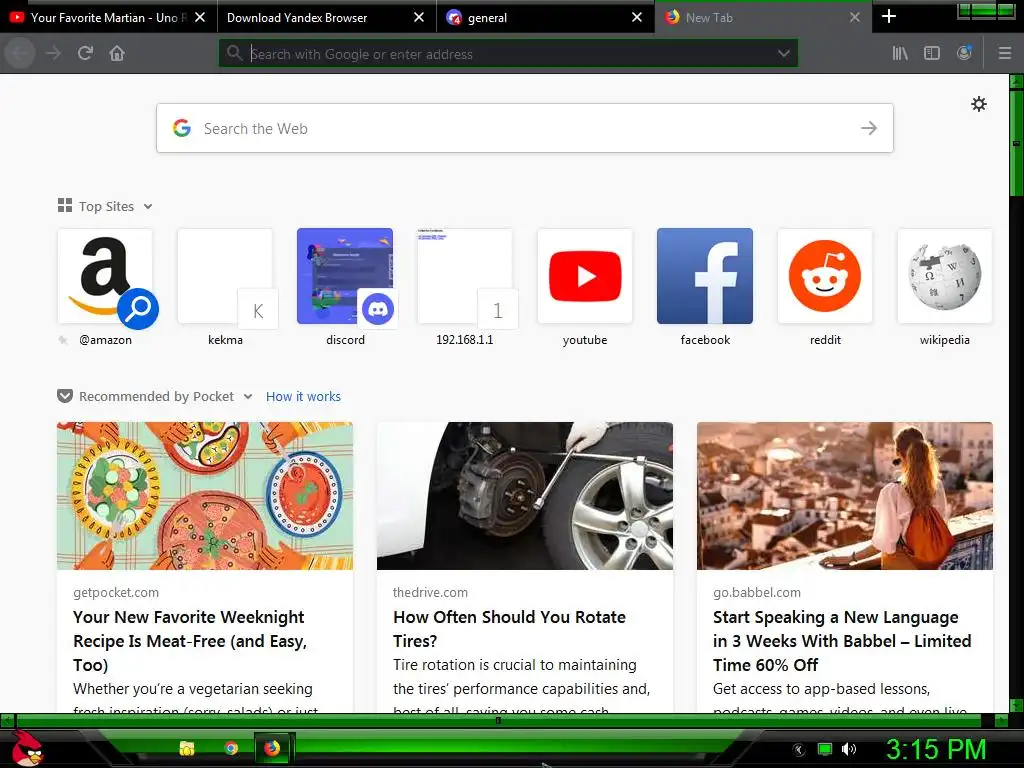Viewport: 1024px width, 768px height.
Task: Open the @amazon top site tile
Action: tap(105, 276)
